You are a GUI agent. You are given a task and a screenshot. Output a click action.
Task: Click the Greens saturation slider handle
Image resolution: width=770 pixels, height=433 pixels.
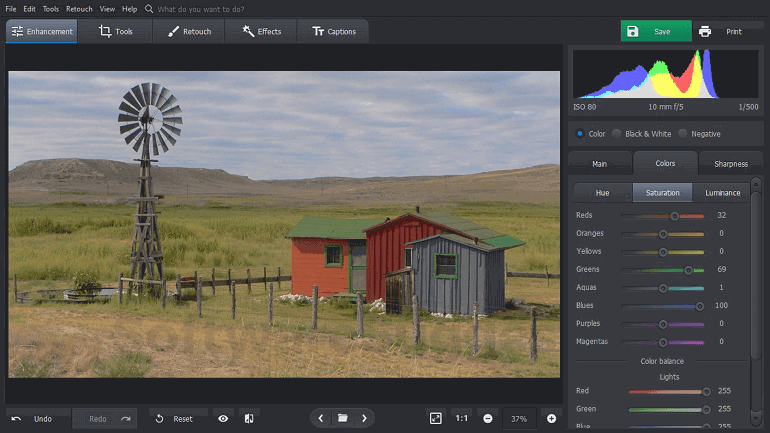pyautogui.click(x=688, y=270)
